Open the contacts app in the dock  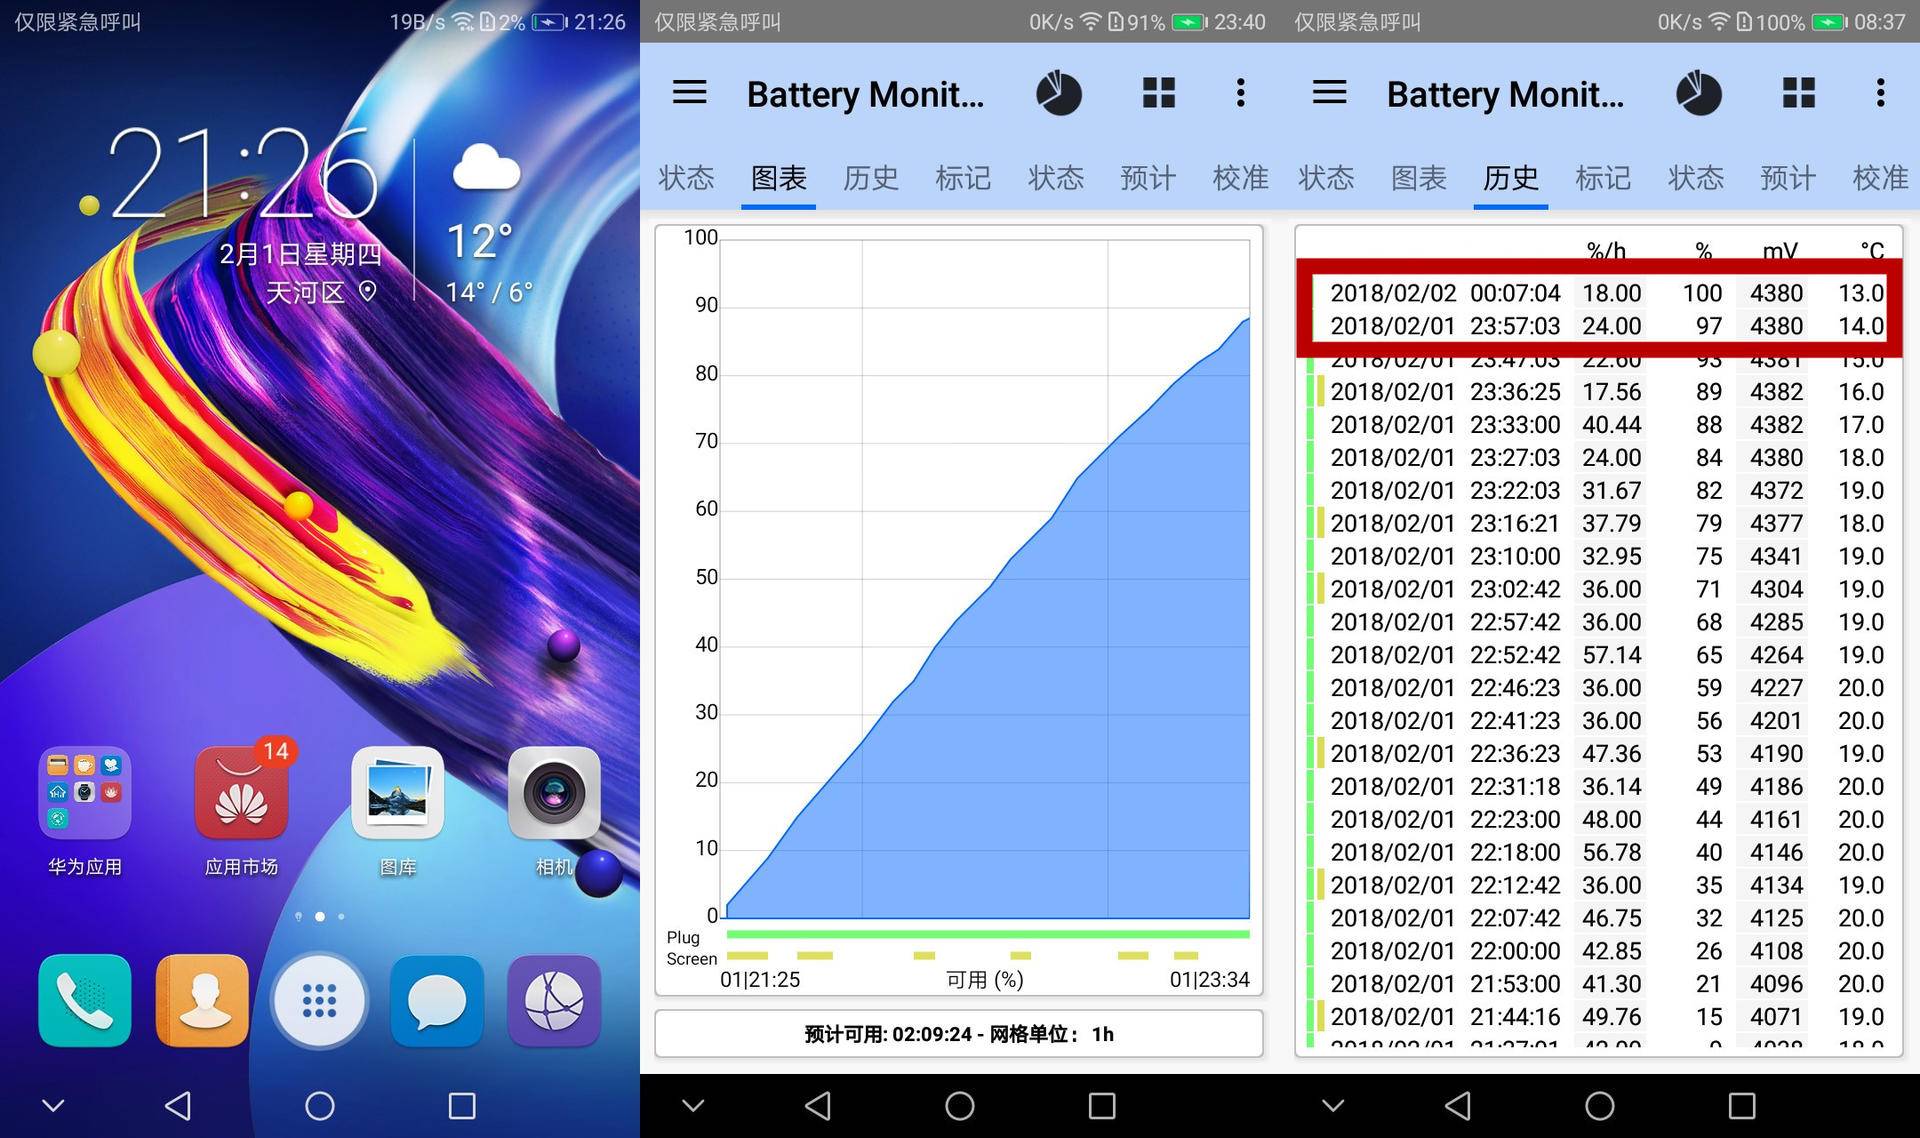coord(201,1000)
